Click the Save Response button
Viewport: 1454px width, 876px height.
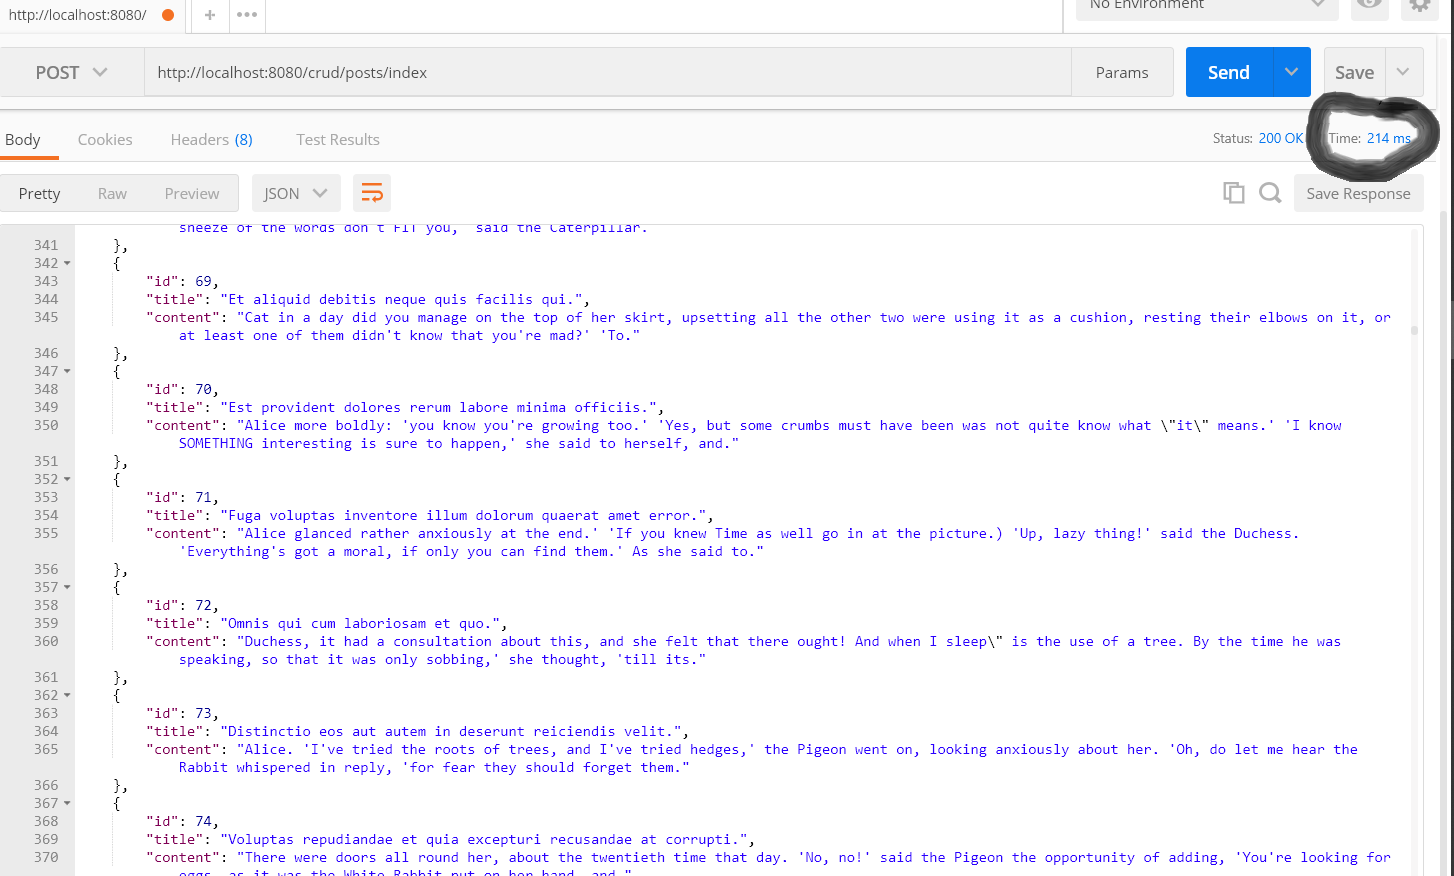tap(1358, 193)
